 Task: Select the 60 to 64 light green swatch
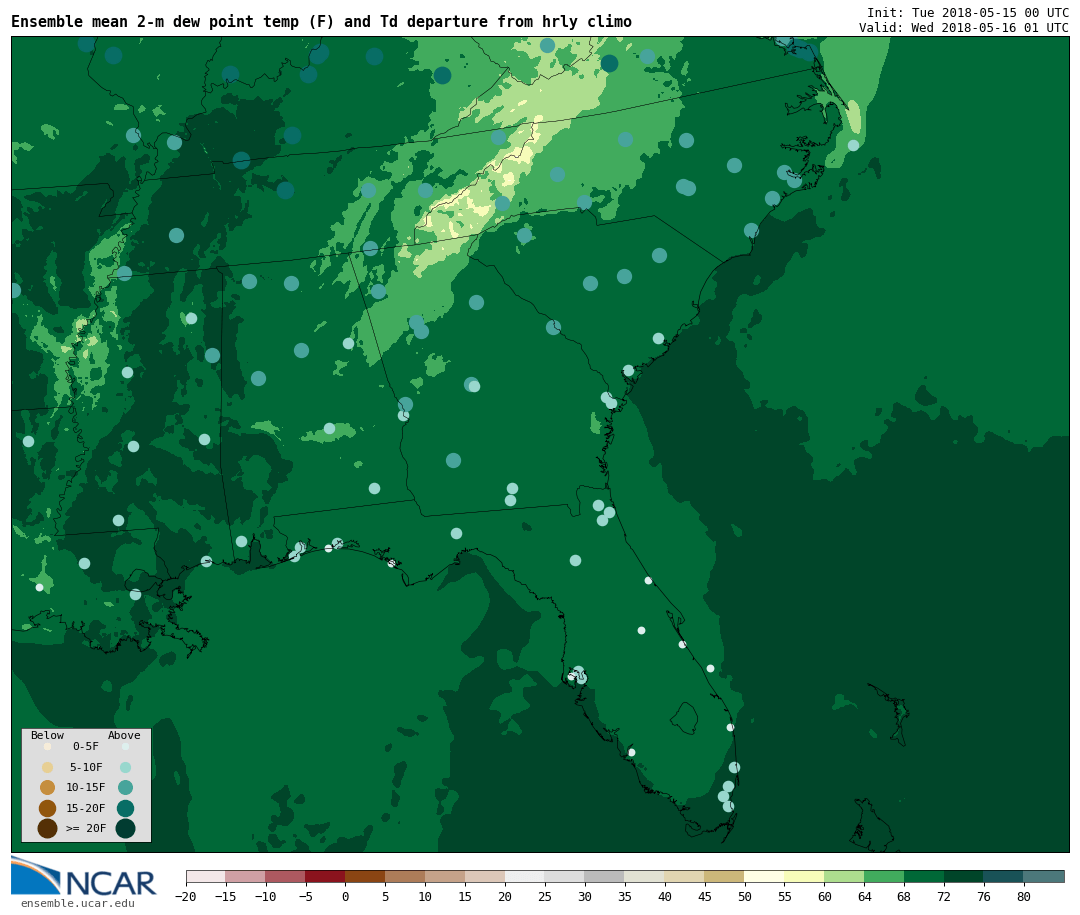(x=844, y=877)
